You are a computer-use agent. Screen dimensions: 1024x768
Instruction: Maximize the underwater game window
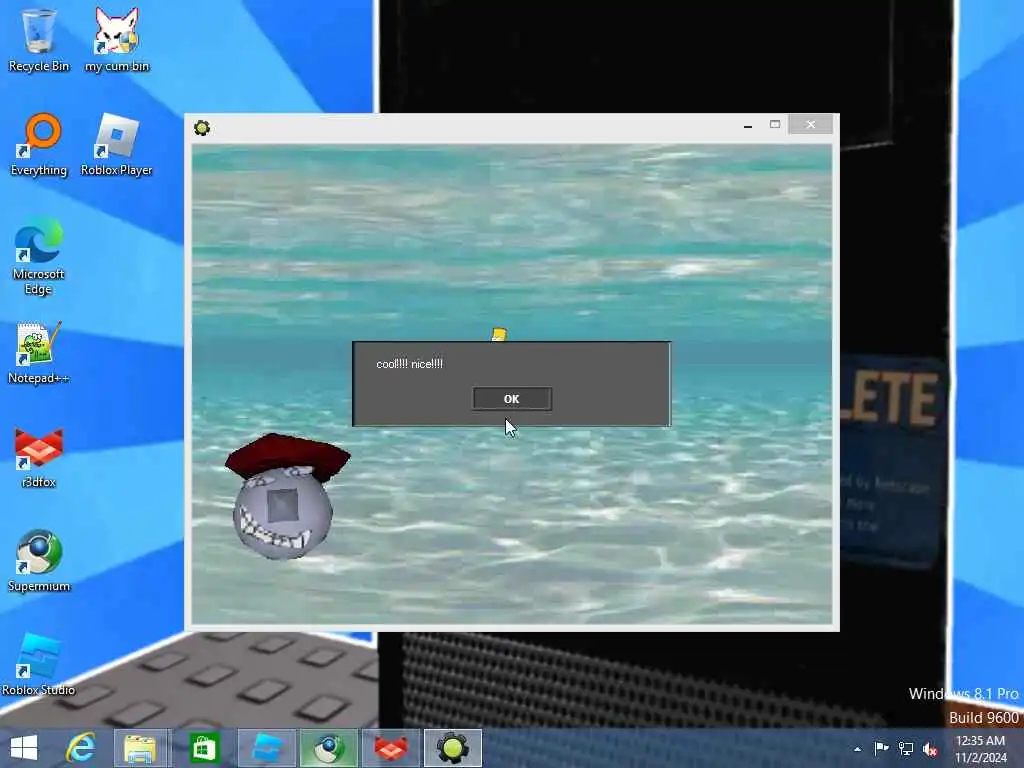tap(775, 125)
